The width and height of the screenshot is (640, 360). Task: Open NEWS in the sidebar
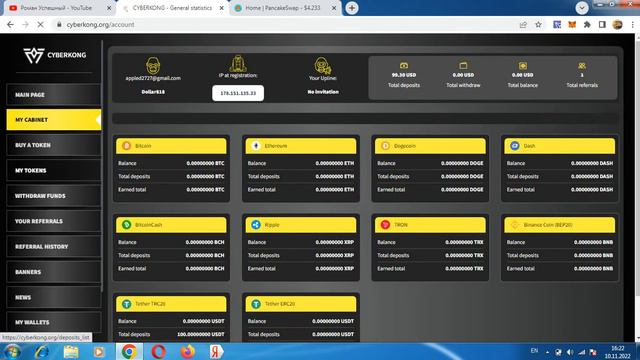coord(53,297)
